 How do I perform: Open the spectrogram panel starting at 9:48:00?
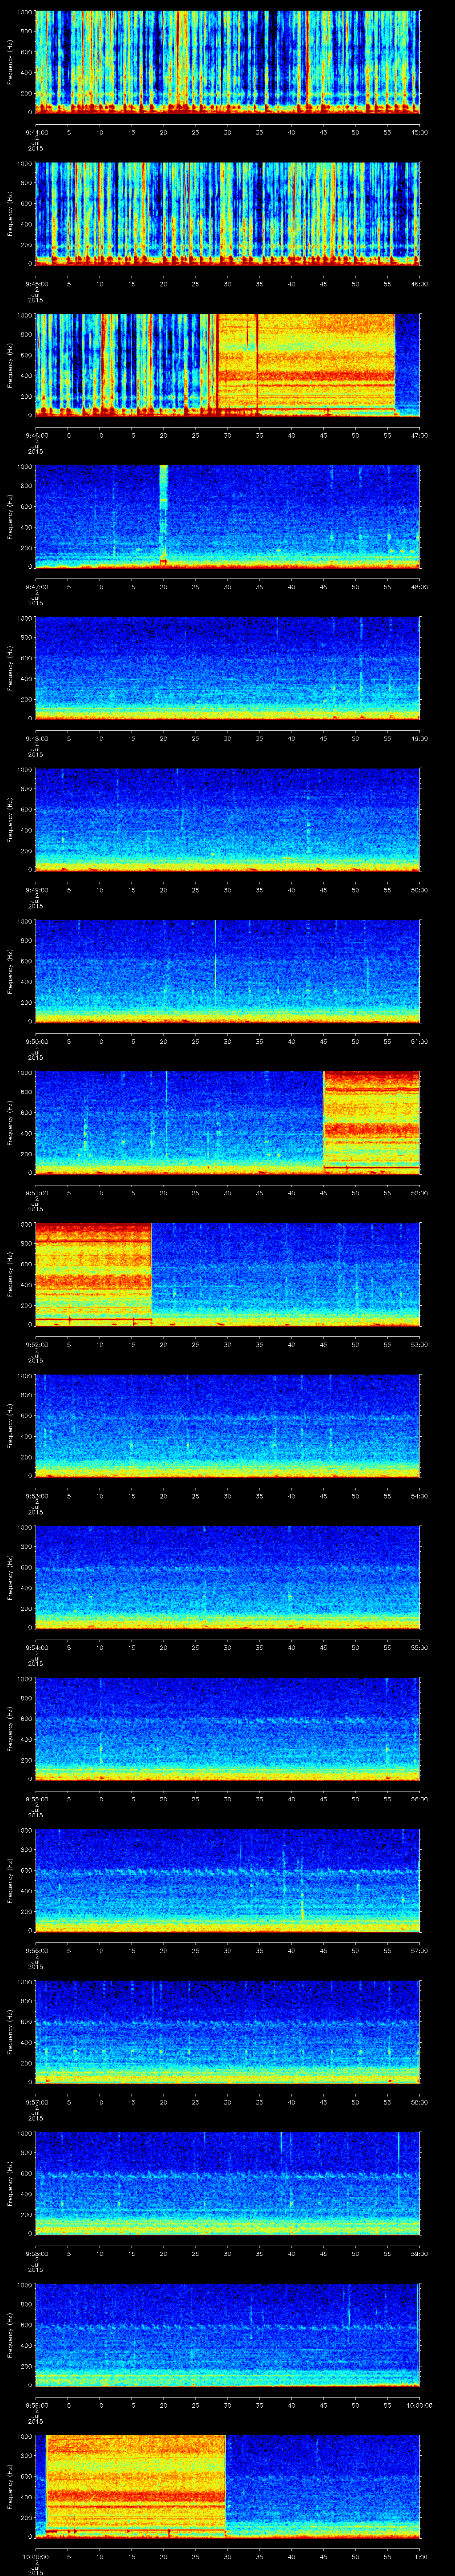click(227, 668)
